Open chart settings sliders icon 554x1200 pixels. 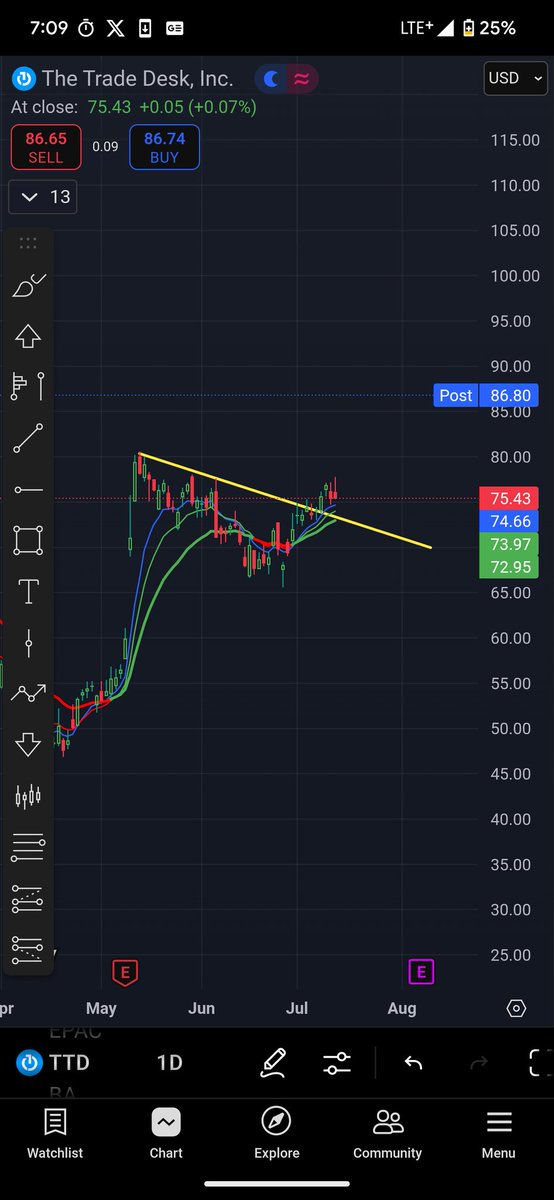pos(338,1062)
